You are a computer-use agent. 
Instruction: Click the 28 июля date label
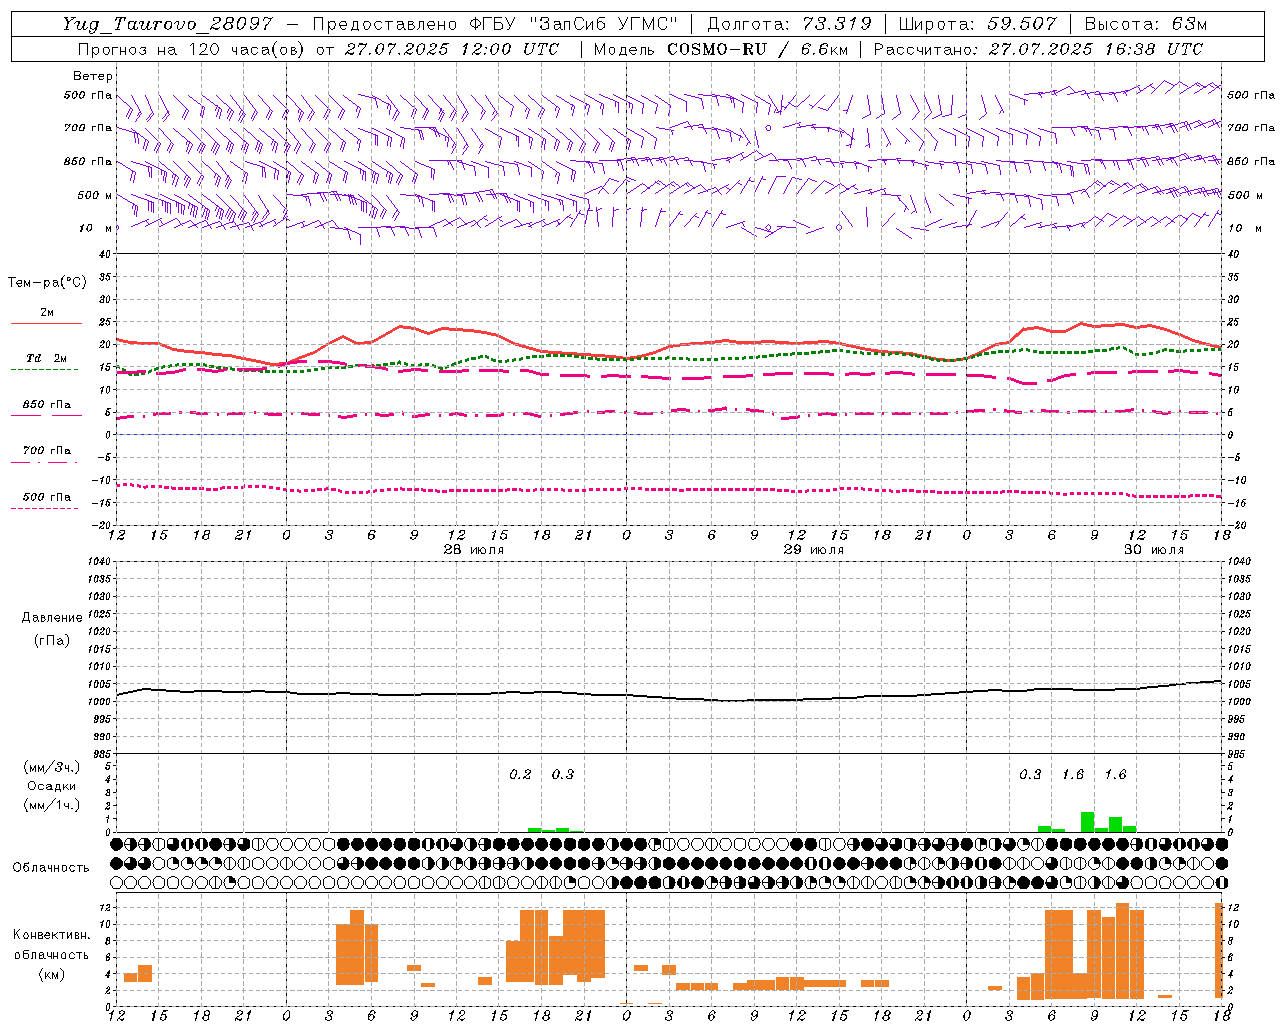[474, 550]
